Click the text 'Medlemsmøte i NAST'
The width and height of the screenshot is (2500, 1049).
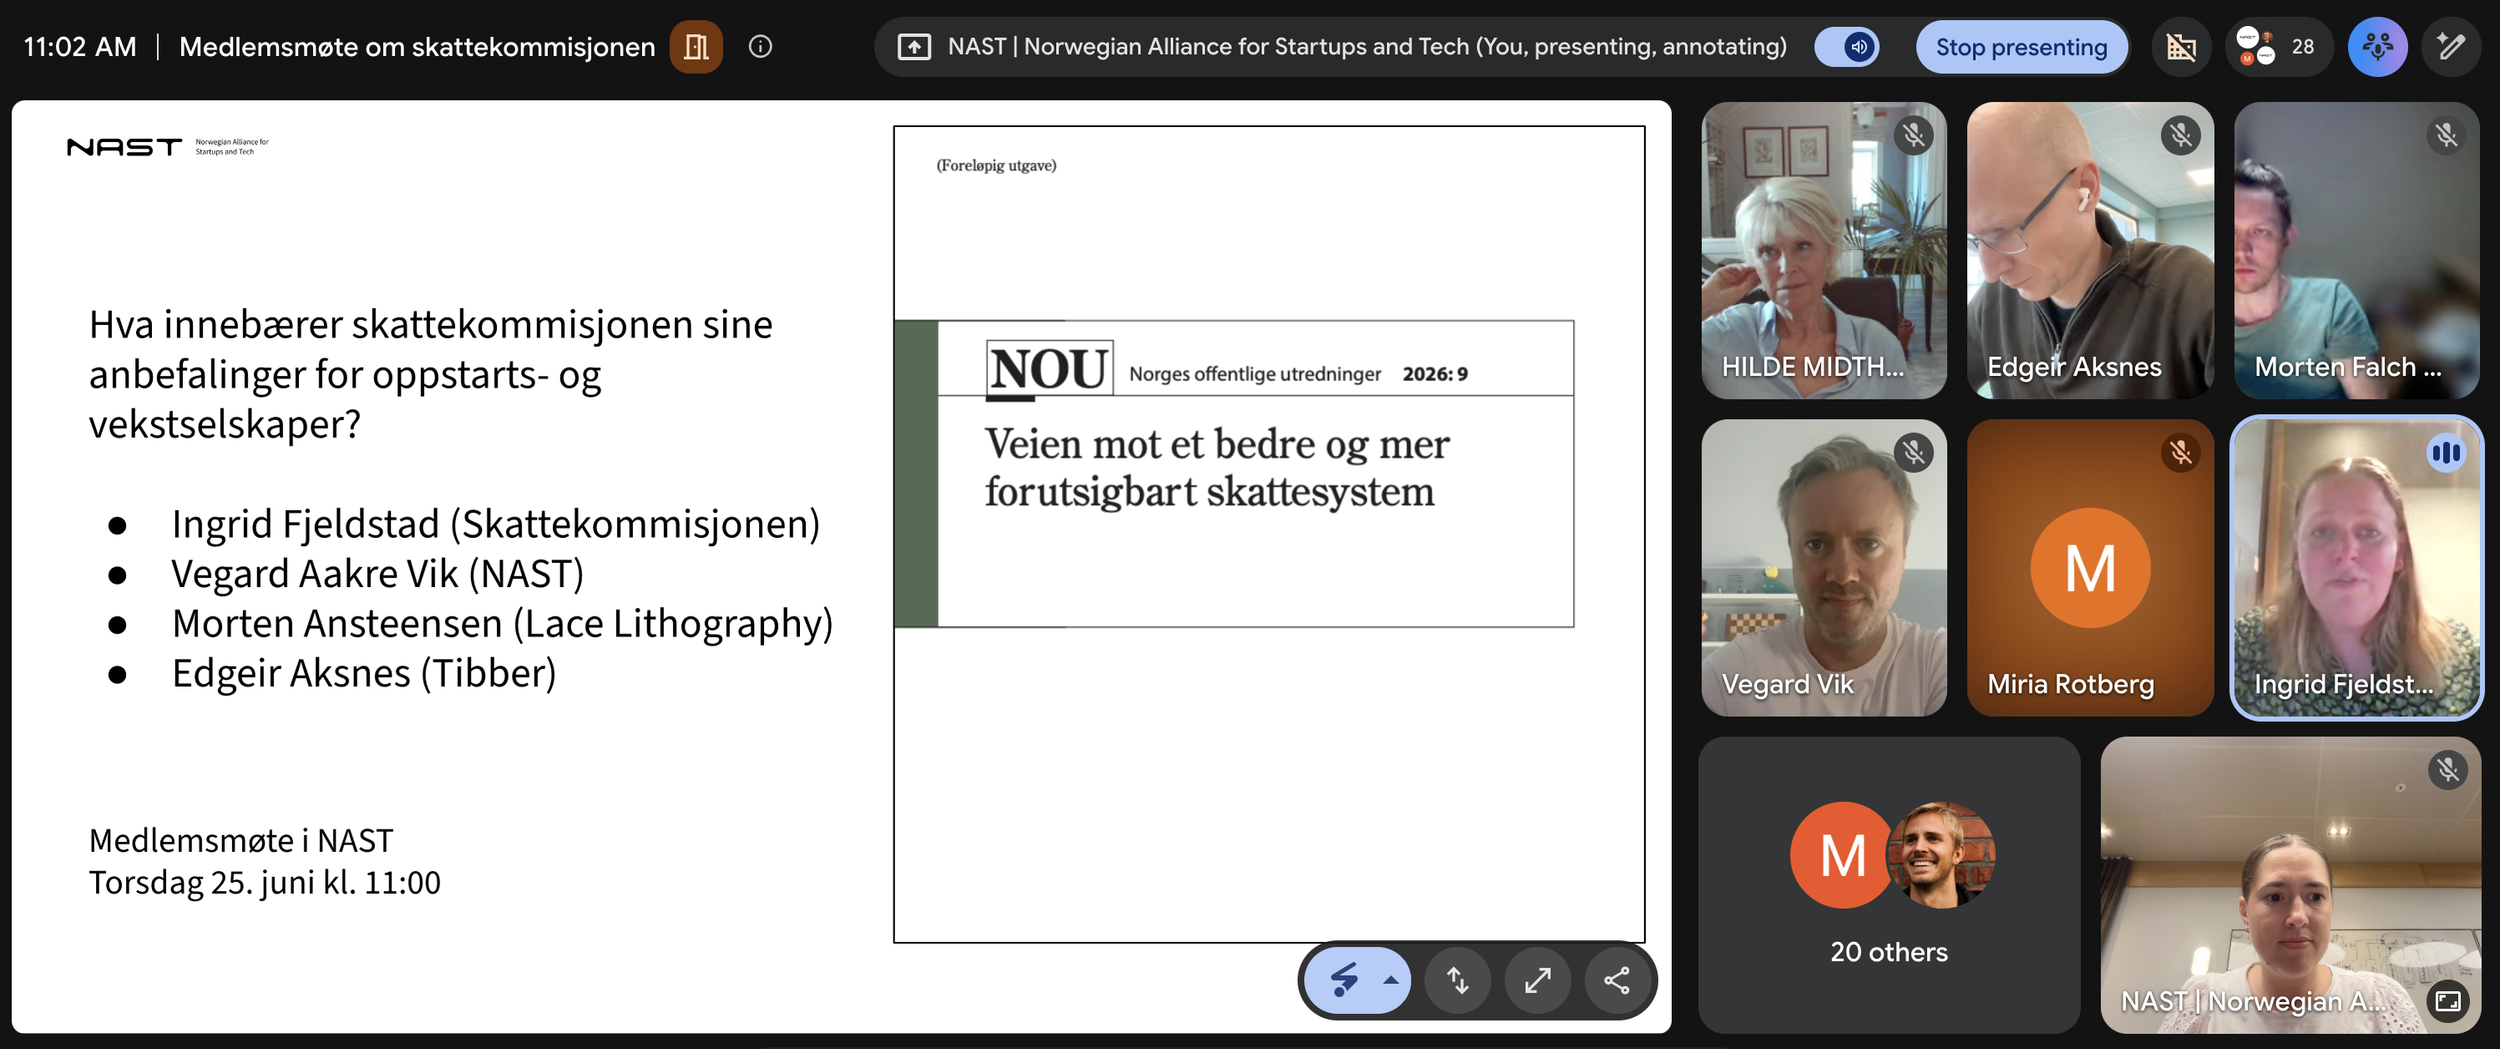(x=241, y=841)
